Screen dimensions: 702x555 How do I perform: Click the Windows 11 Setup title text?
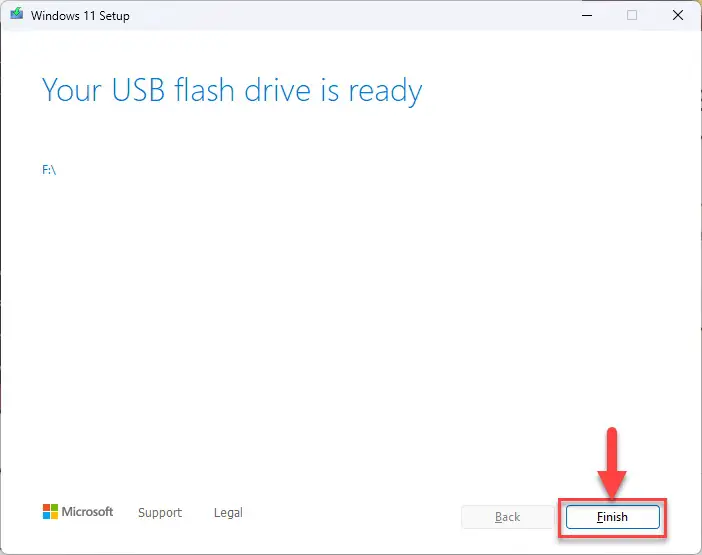click(x=80, y=16)
